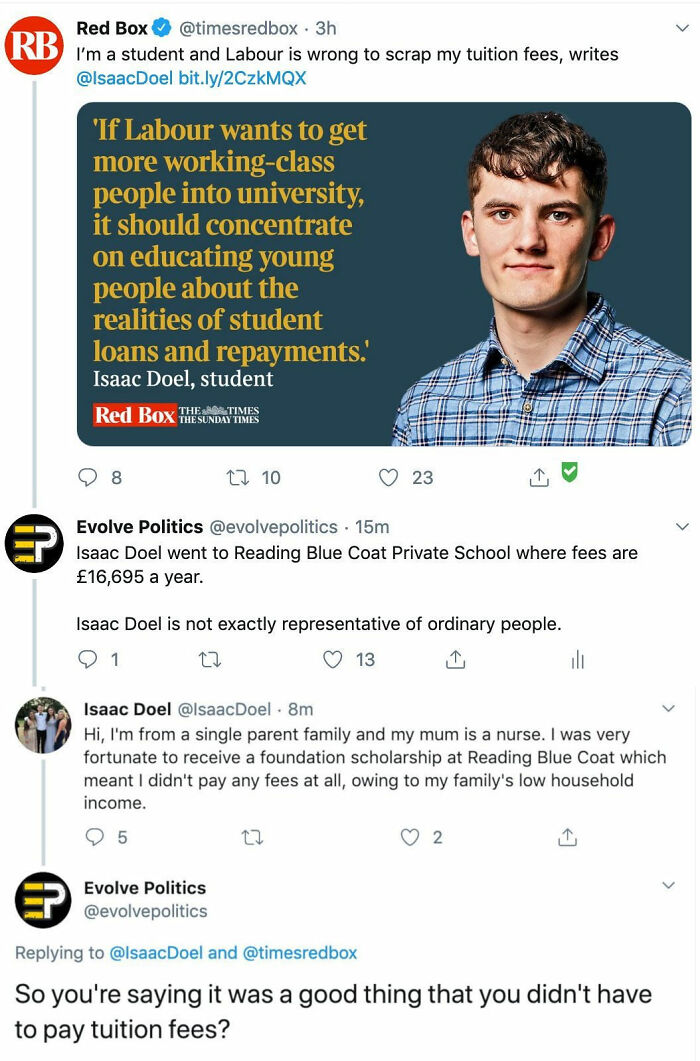Expand the options on the Evolve Politics tweet
Viewport: 700px width, 1061px height.
[x=682, y=524]
